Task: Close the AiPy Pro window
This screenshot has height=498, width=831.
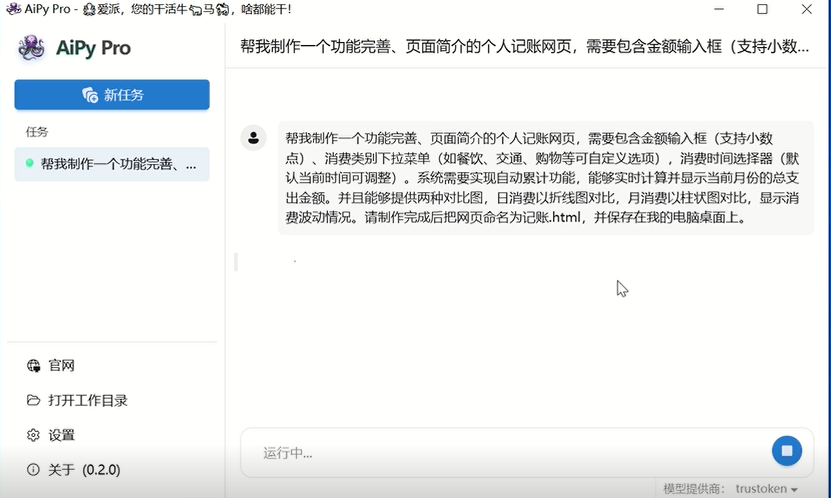Action: point(807,9)
